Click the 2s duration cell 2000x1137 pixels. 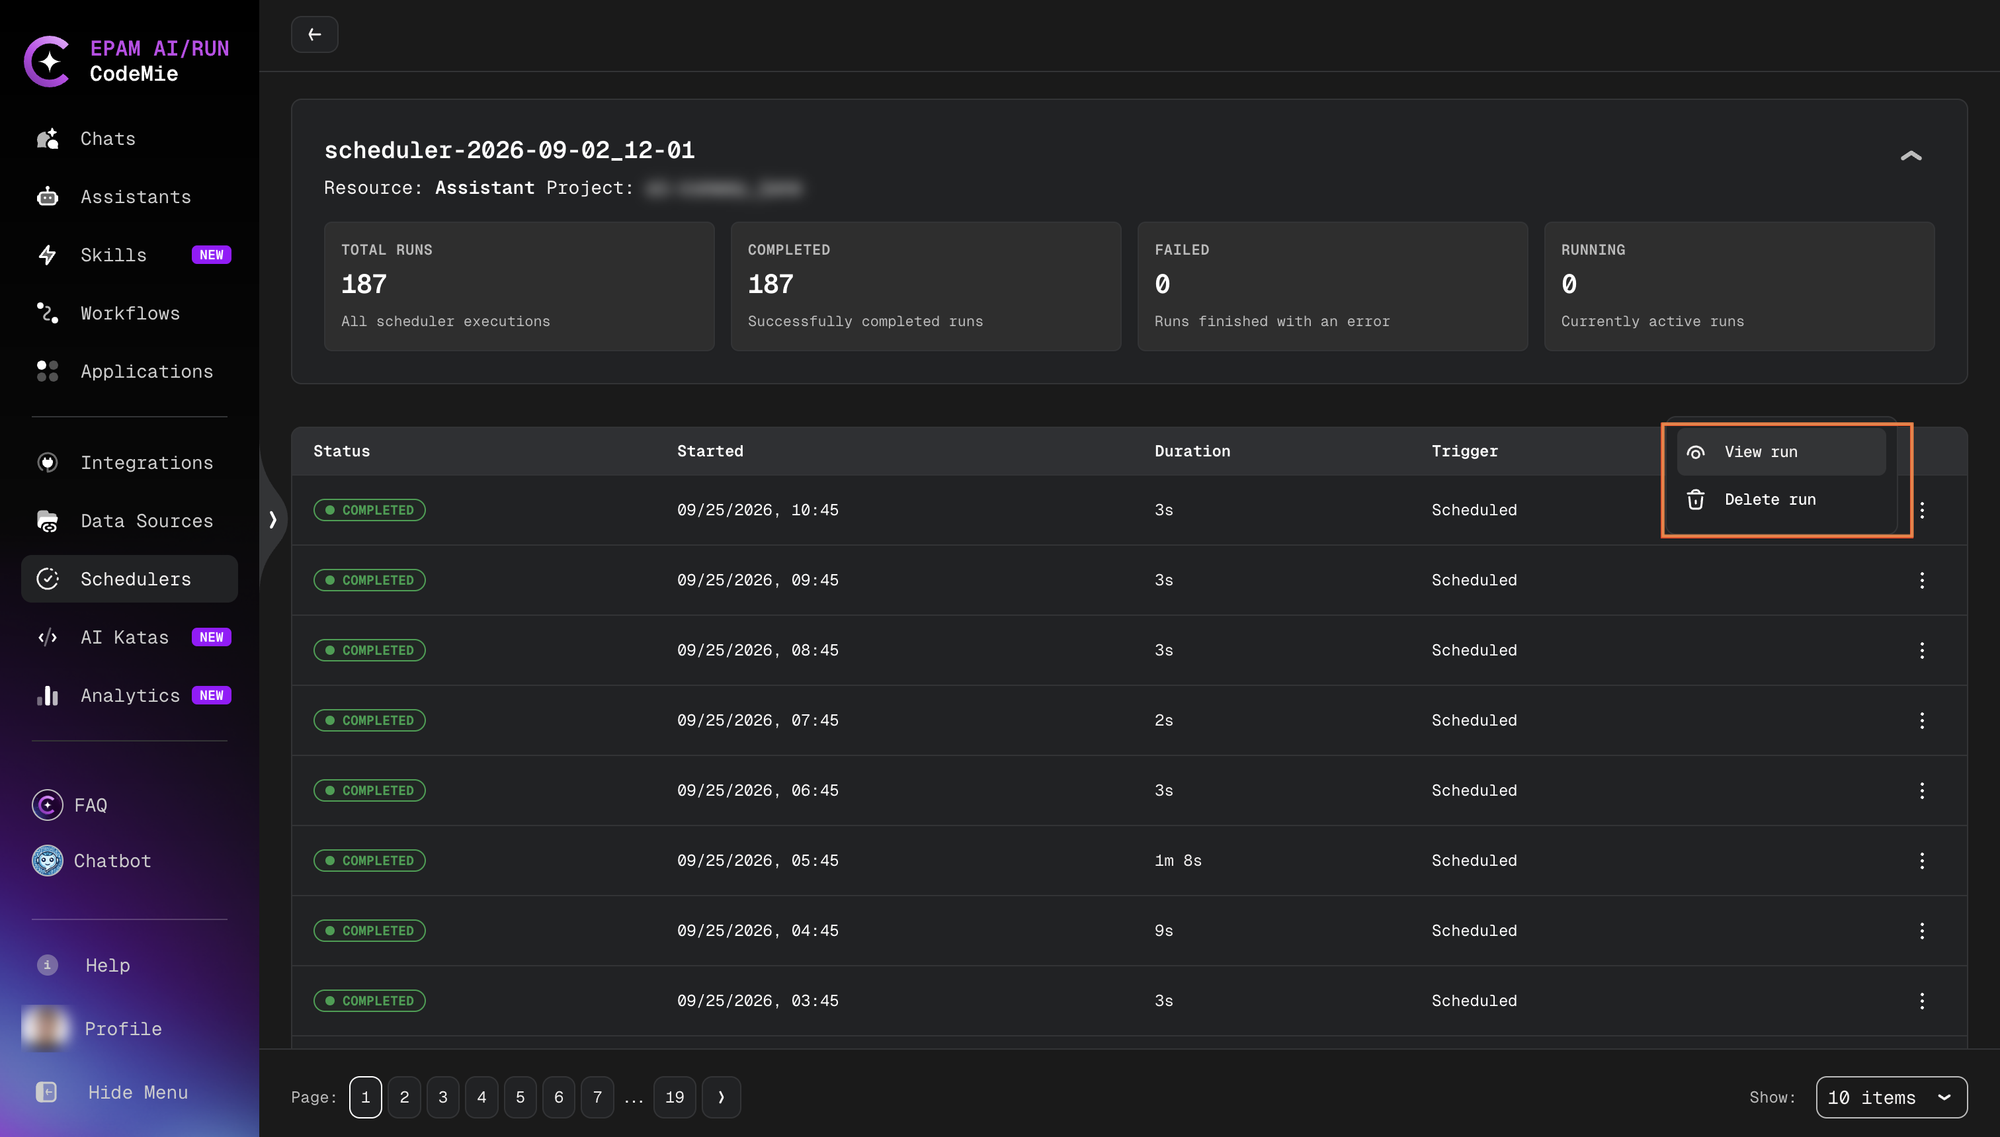point(1164,720)
